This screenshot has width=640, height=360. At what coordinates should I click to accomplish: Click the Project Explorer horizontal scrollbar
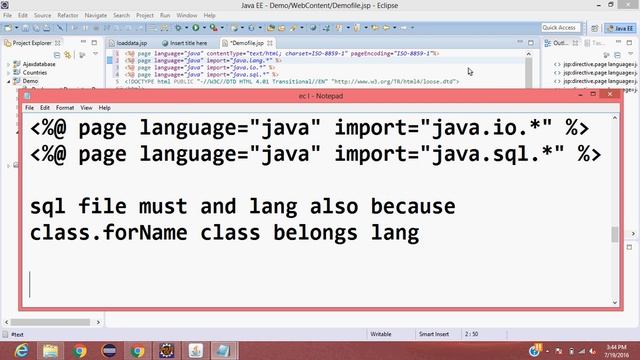[50, 322]
